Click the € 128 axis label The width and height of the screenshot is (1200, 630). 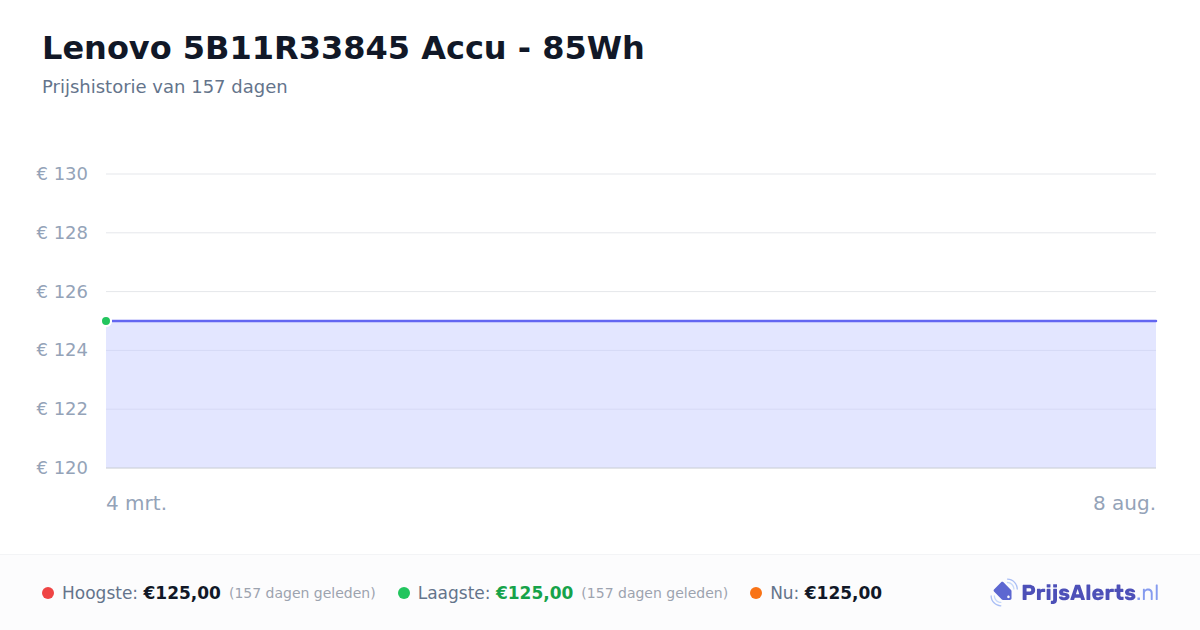(x=62, y=233)
